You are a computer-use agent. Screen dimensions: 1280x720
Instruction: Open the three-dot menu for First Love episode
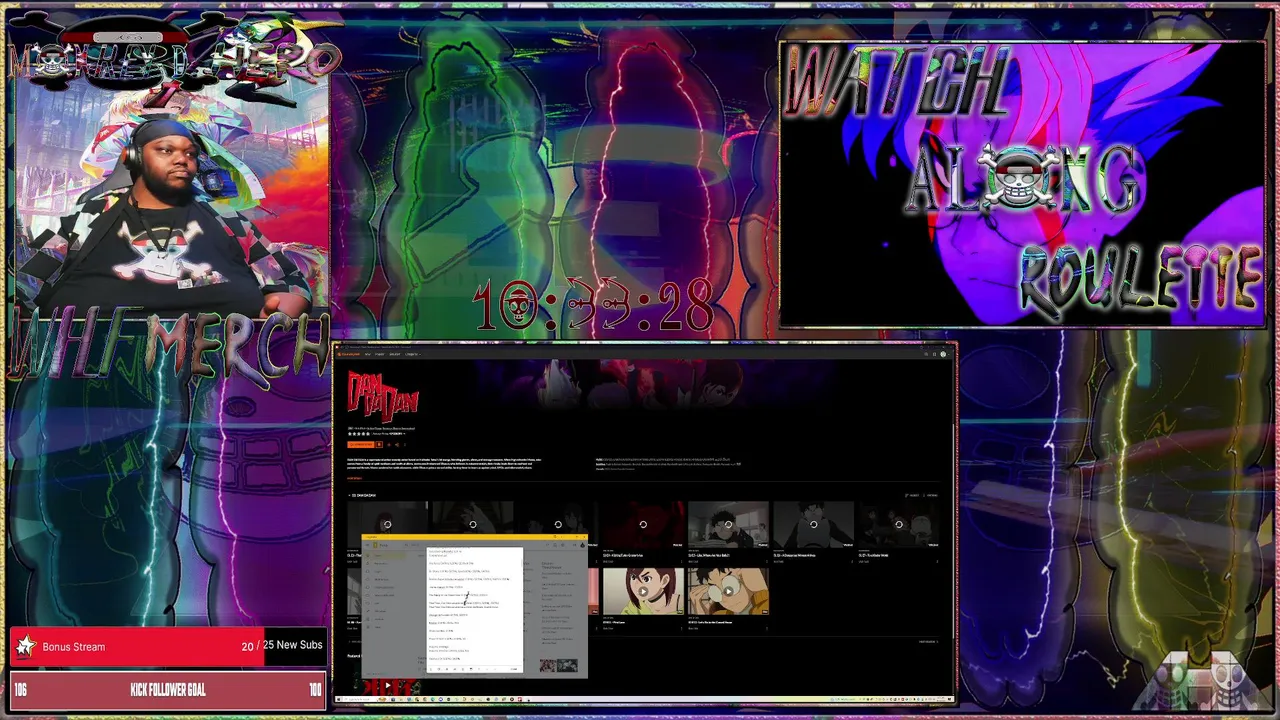click(x=682, y=628)
